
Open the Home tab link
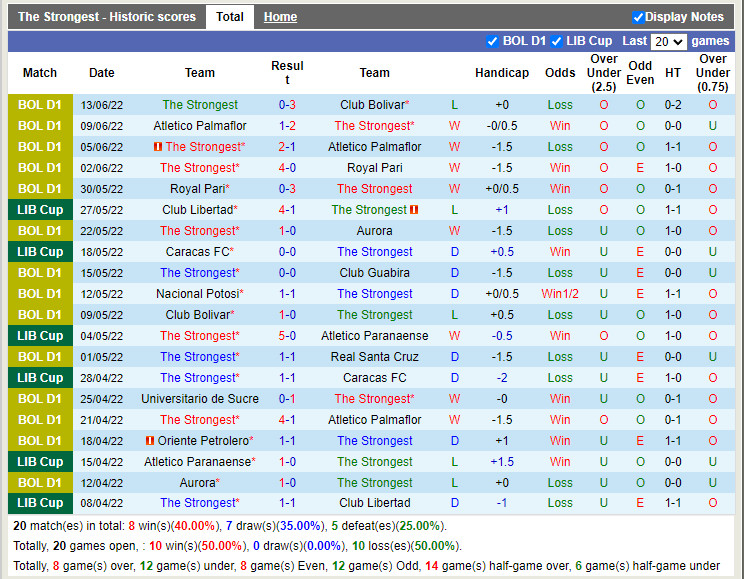[280, 17]
